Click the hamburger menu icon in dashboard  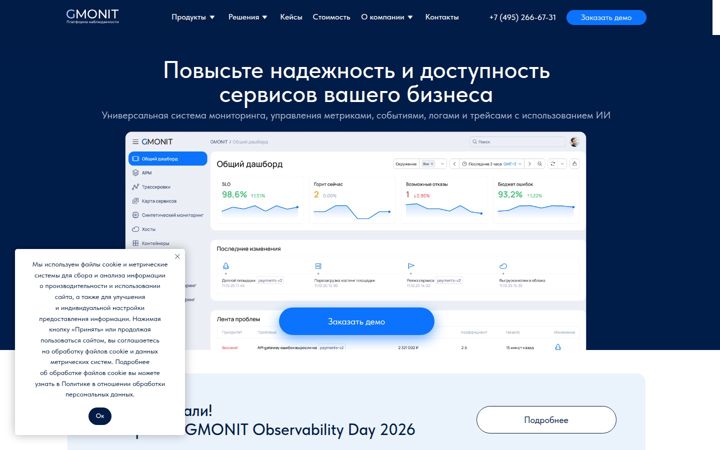coord(135,141)
